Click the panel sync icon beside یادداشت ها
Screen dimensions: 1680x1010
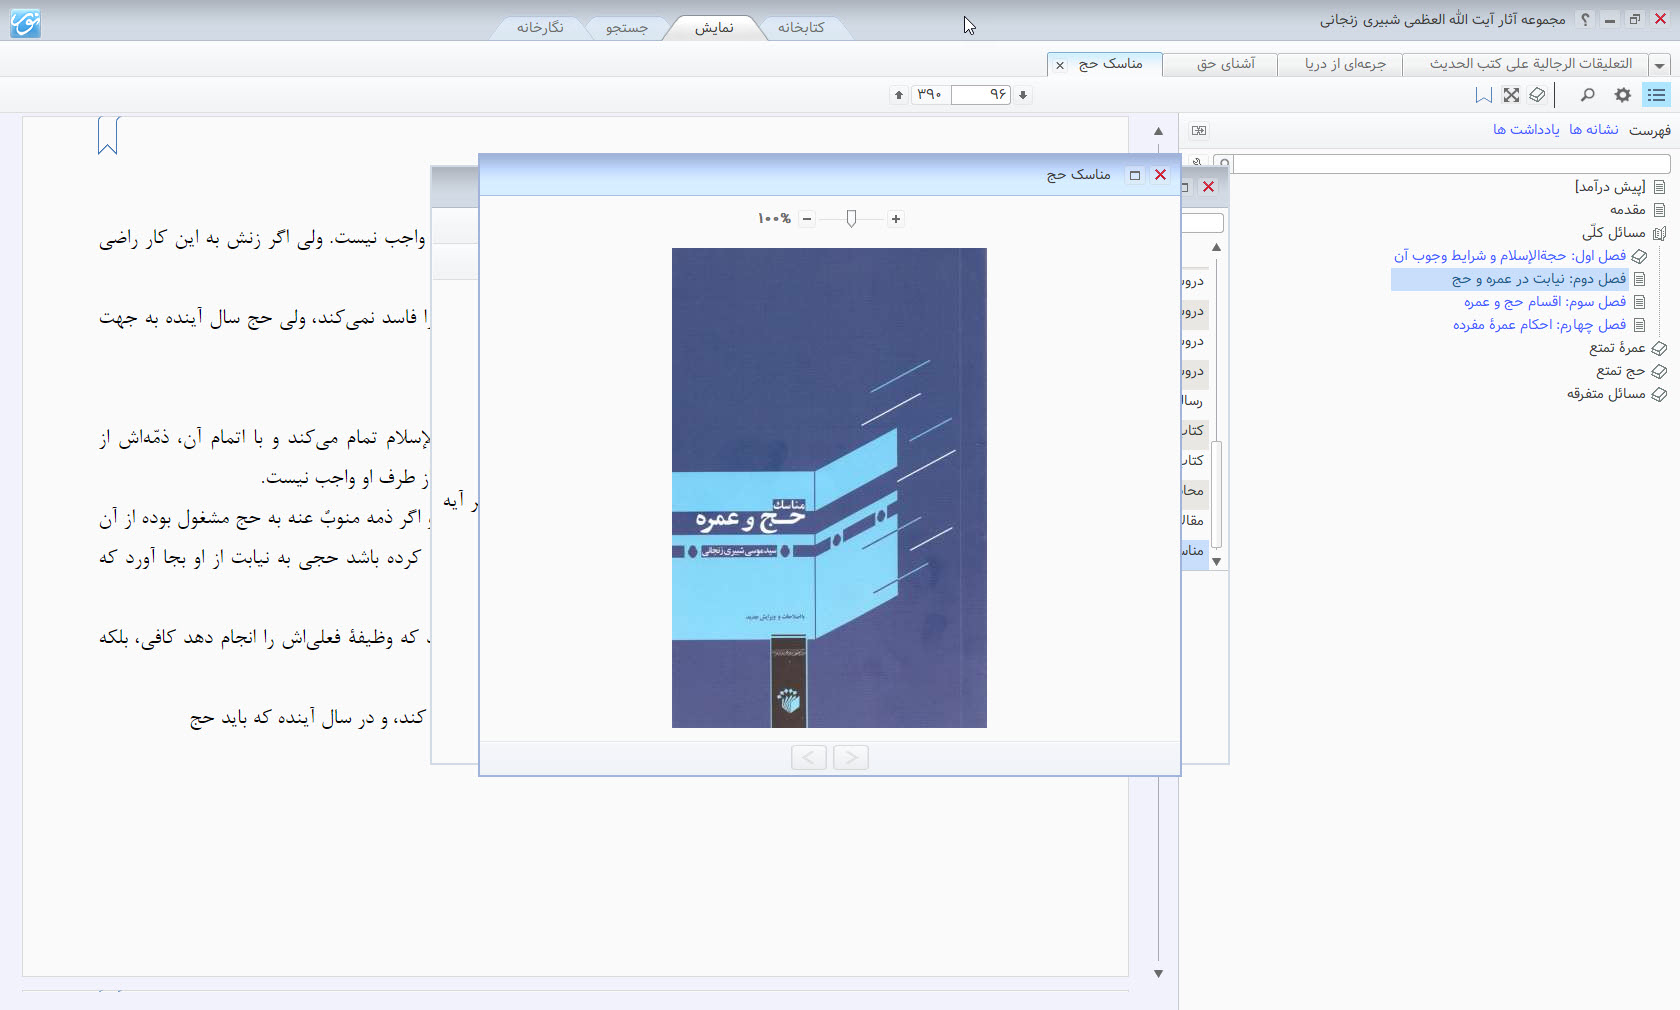[x=1199, y=131]
